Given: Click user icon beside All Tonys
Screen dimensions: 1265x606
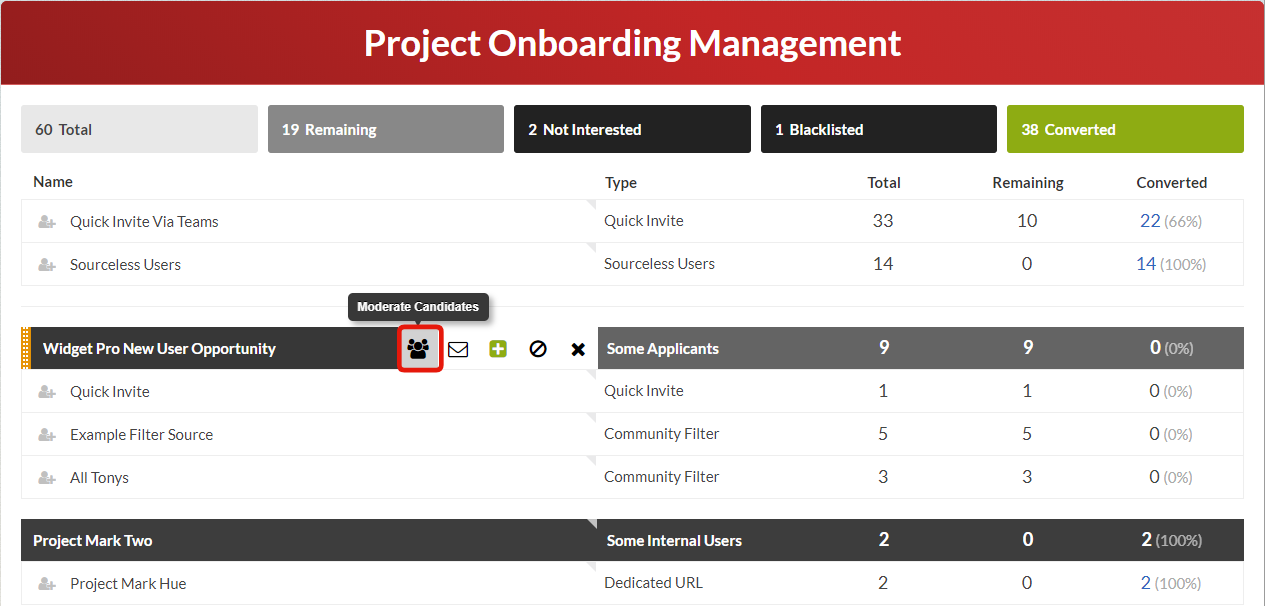Looking at the screenshot, I should (x=47, y=478).
